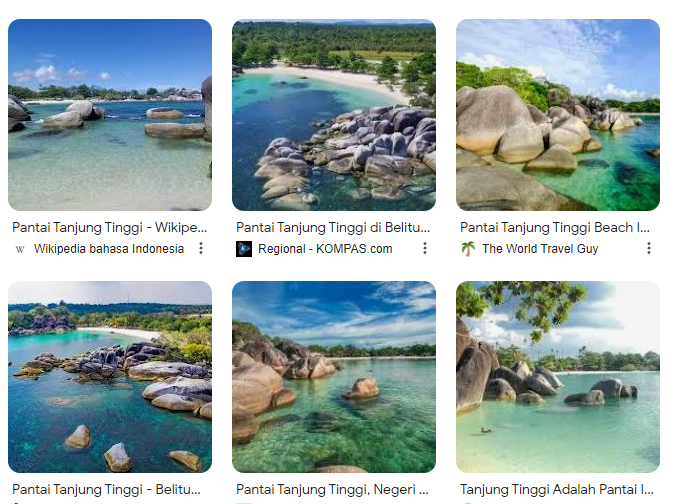Open the Wikipedia beach photo thumbnail
692x504 pixels.
tap(110, 115)
